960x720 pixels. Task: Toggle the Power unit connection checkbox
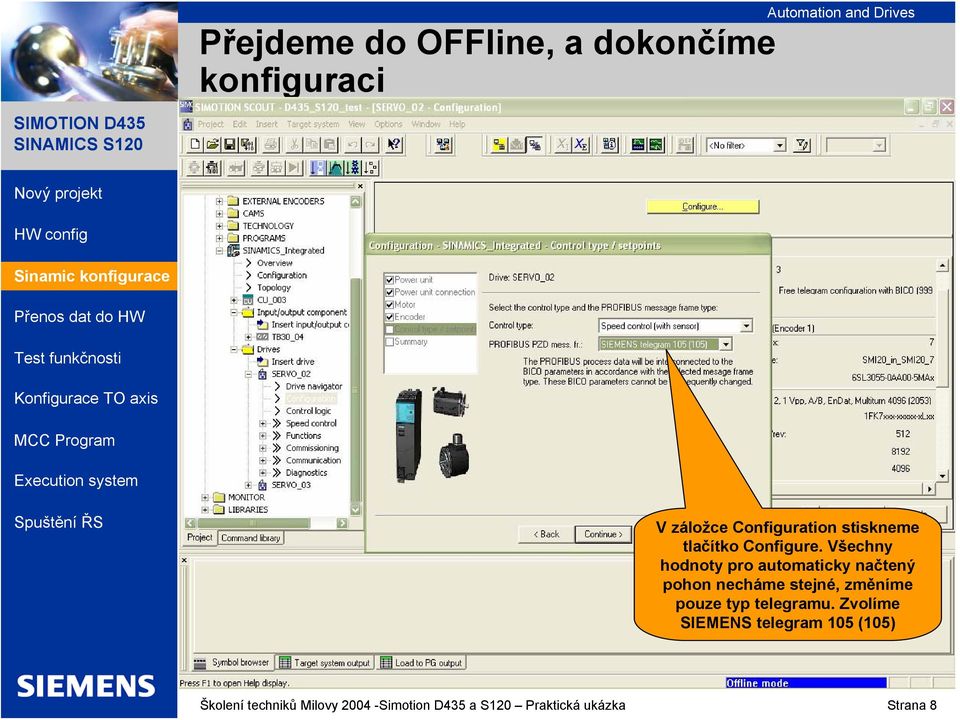coord(389,293)
